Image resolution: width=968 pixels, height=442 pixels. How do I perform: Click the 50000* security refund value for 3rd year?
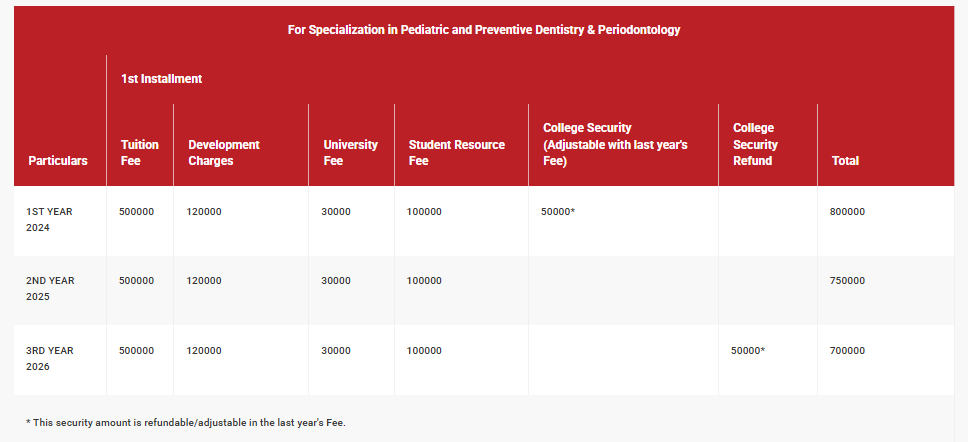(x=748, y=351)
